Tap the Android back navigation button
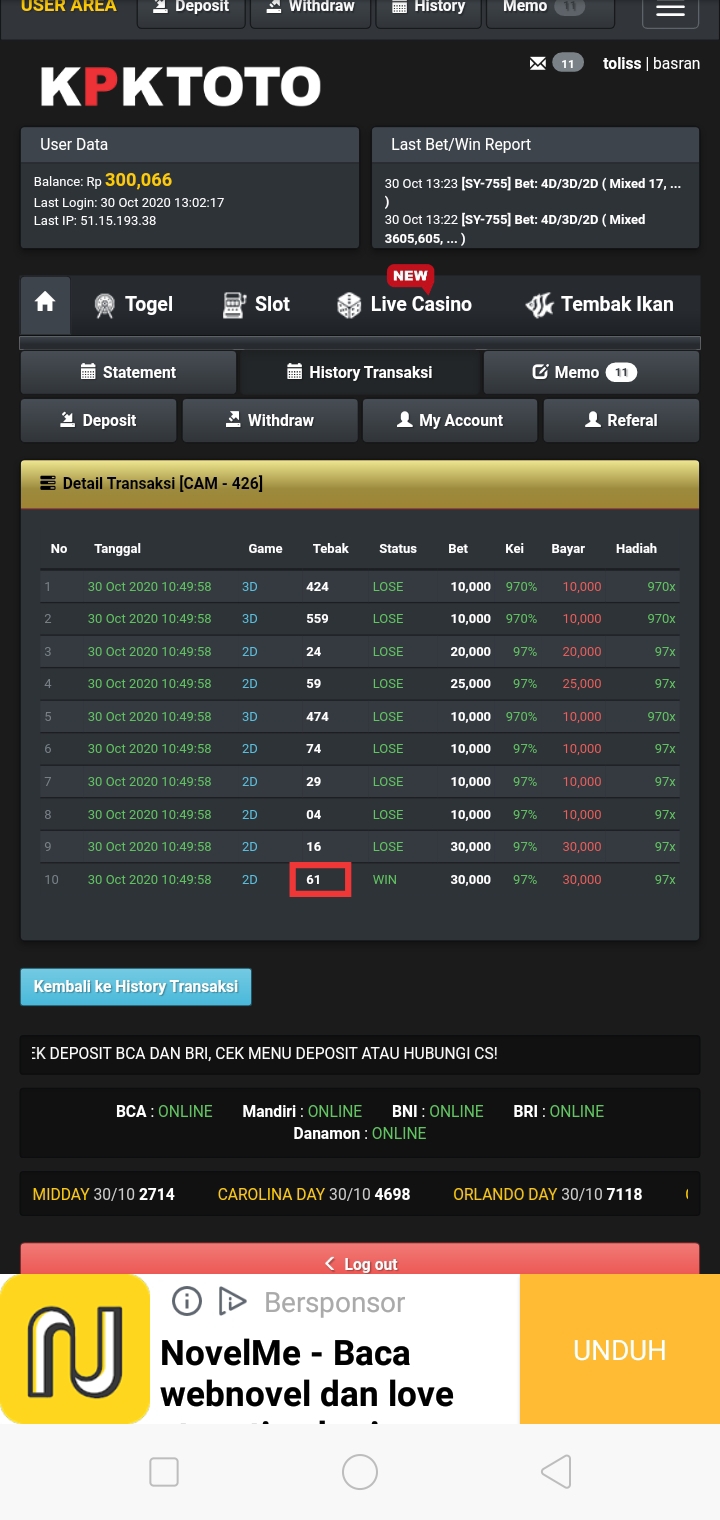This screenshot has height=1520, width=720. coord(556,1472)
